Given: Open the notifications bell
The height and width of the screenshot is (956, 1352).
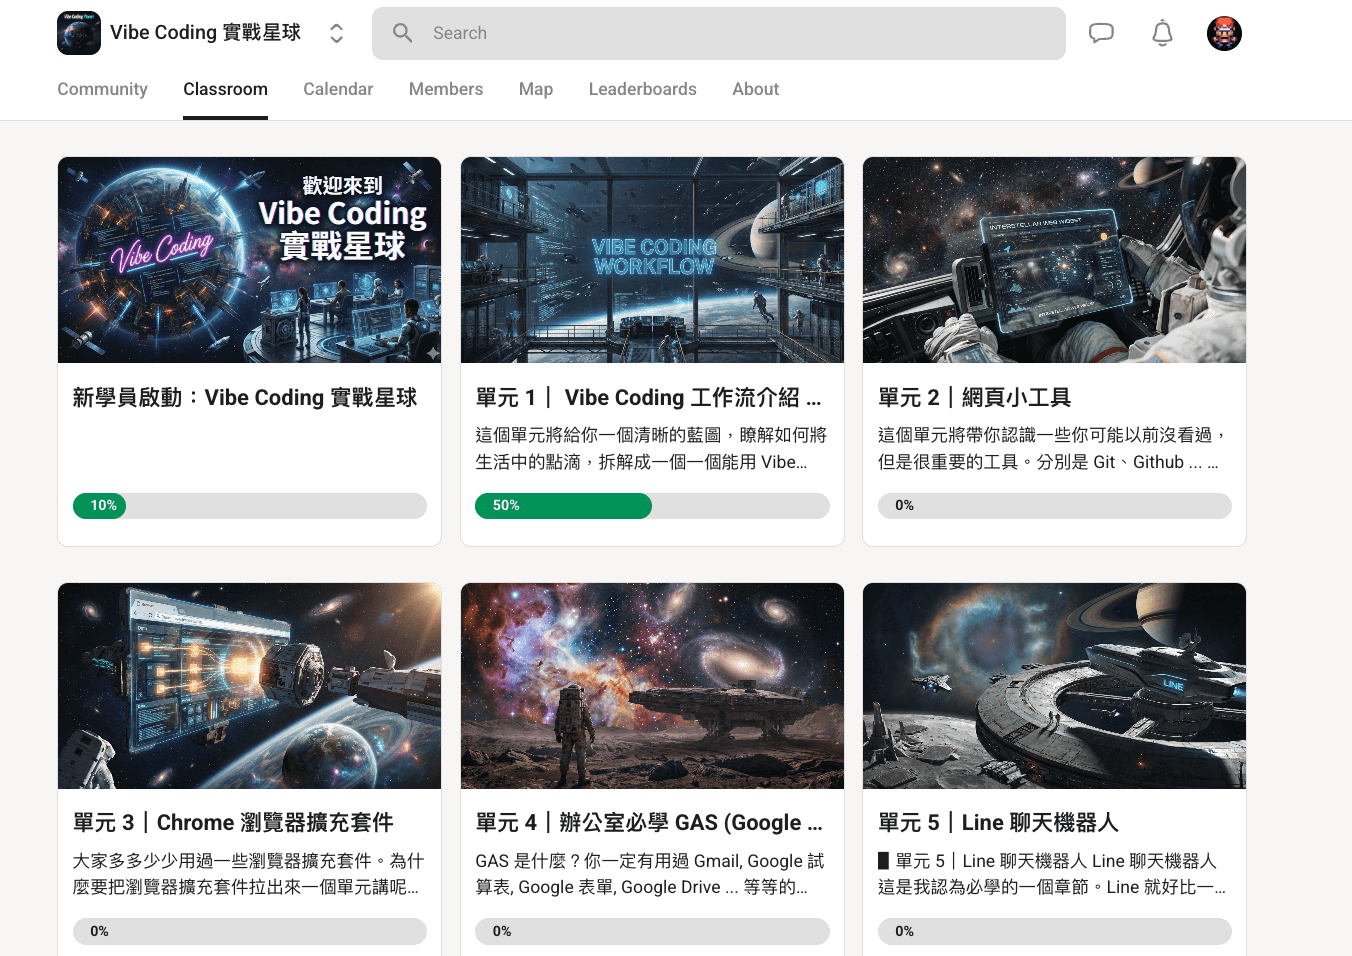Looking at the screenshot, I should [1162, 33].
